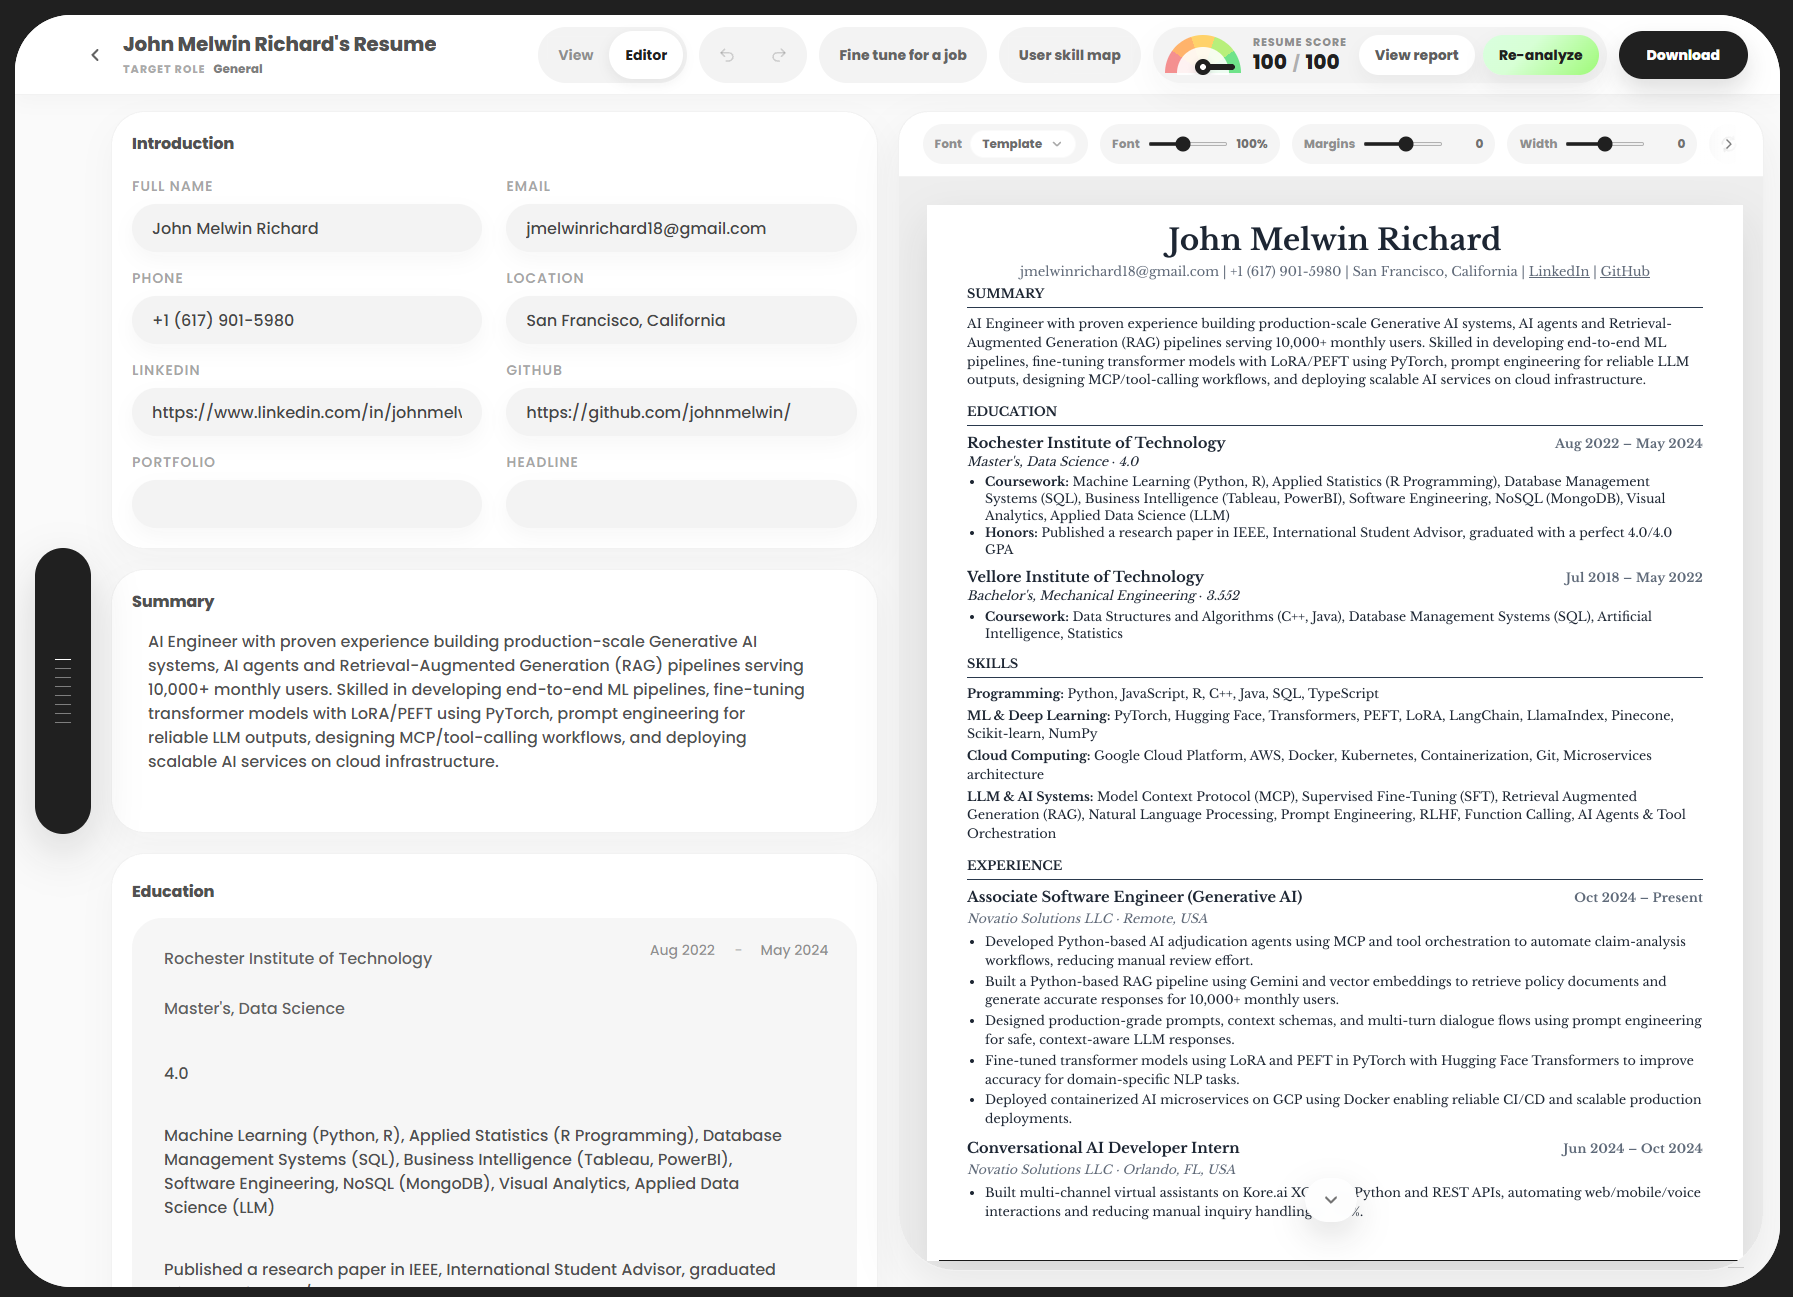The width and height of the screenshot is (1793, 1297).
Task: Click the Target Role General label
Action: 193,69
